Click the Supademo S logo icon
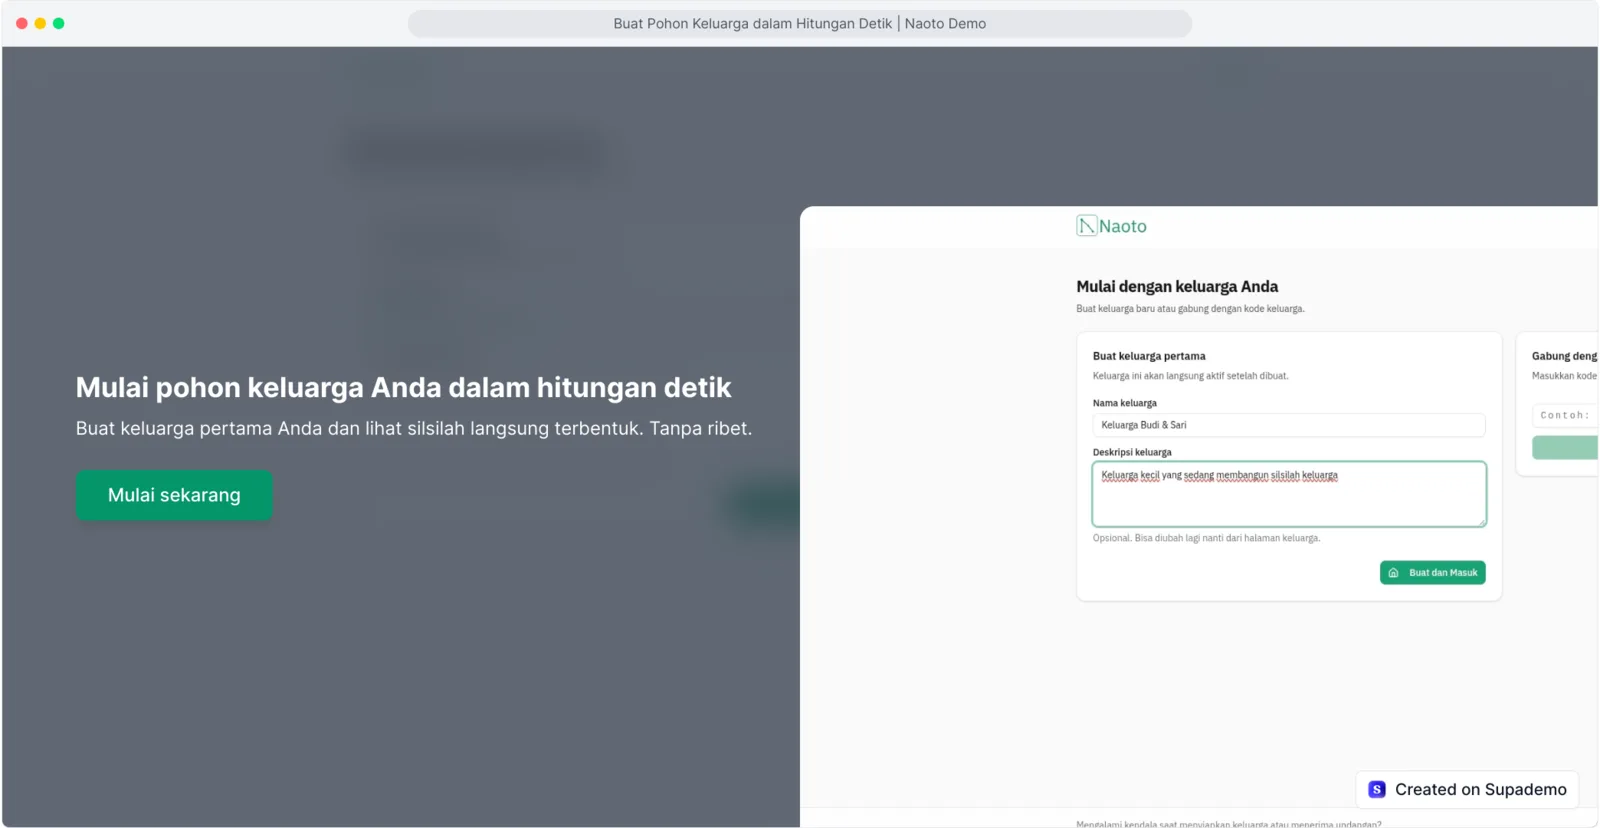 point(1377,789)
